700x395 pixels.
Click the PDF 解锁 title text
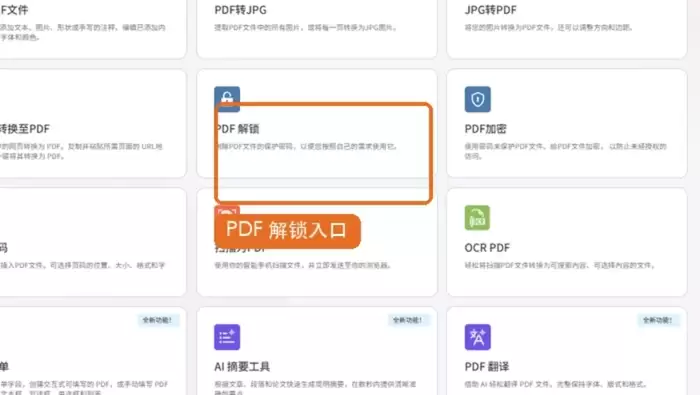(x=237, y=129)
